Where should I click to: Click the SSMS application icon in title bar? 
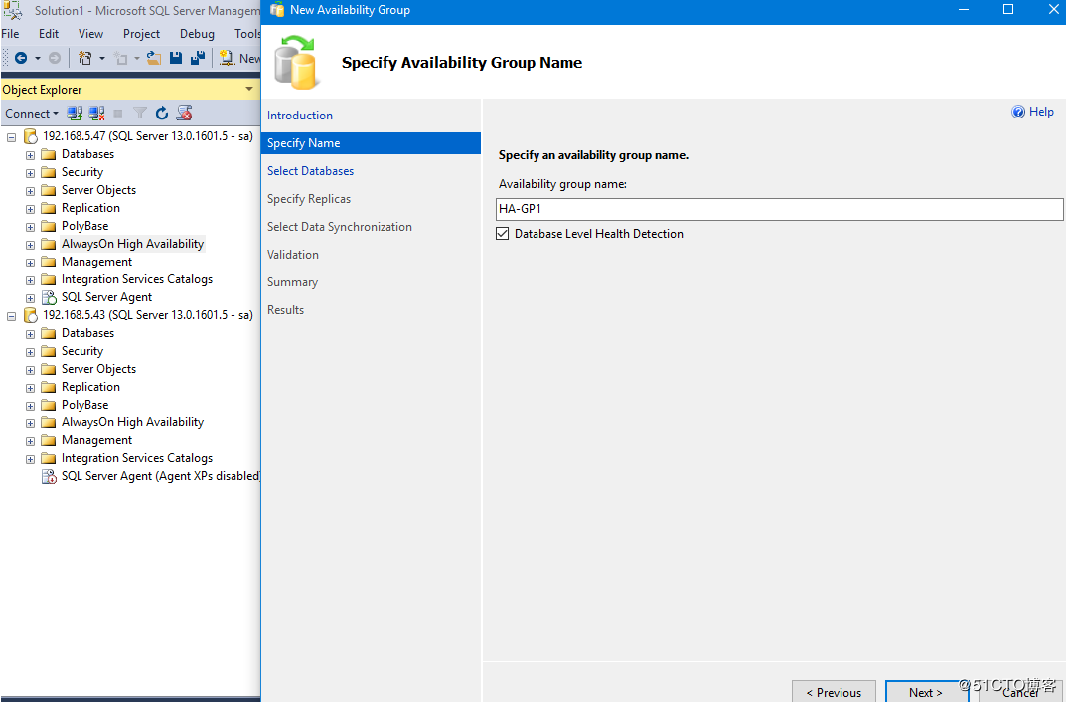pyautogui.click(x=13, y=10)
